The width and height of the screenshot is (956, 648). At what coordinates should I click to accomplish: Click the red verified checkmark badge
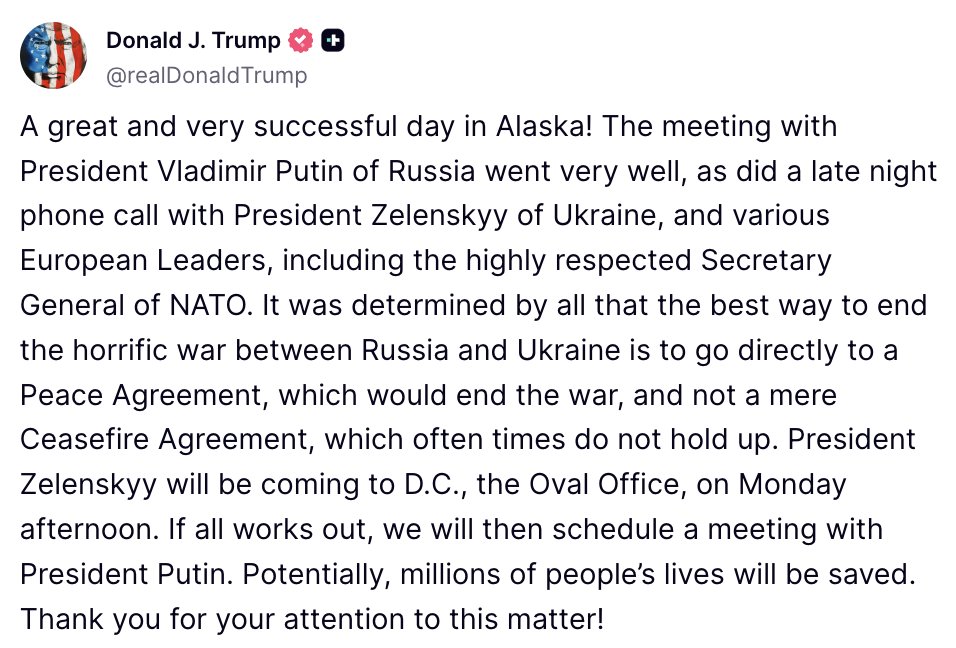coord(300,41)
